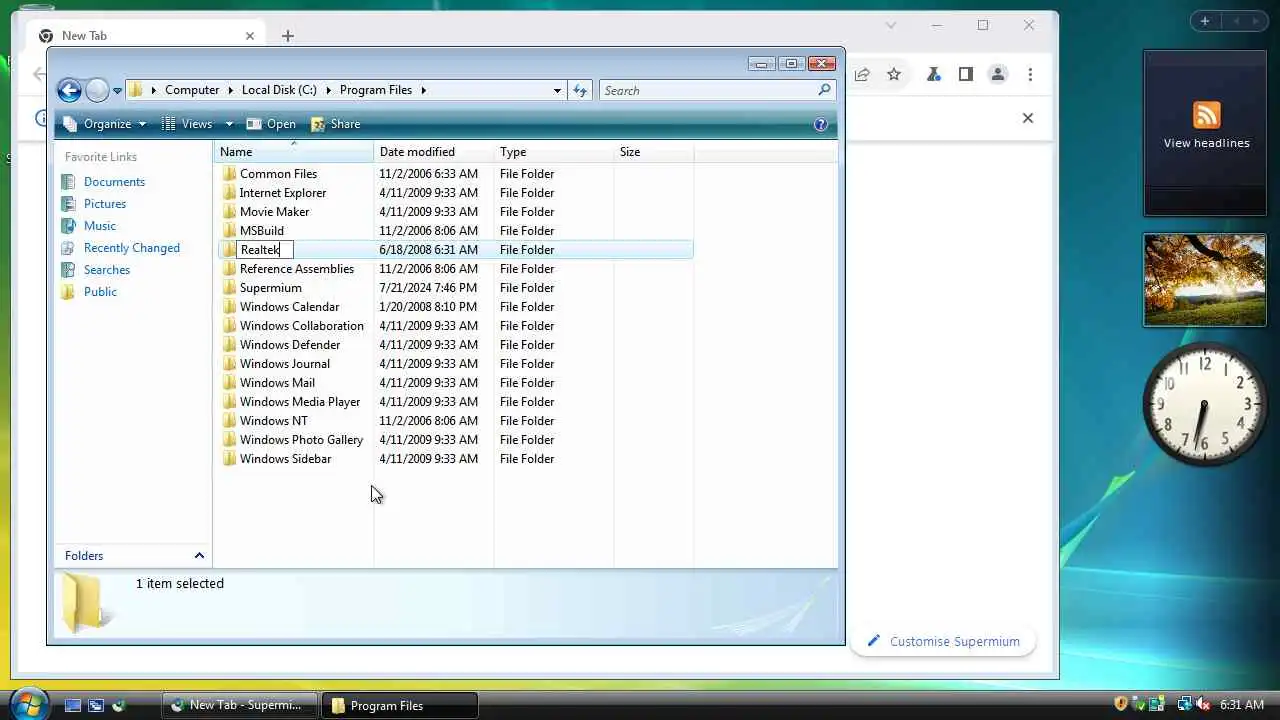1280x720 pixels.
Task: Click the Views toolbar button
Action: coord(188,124)
